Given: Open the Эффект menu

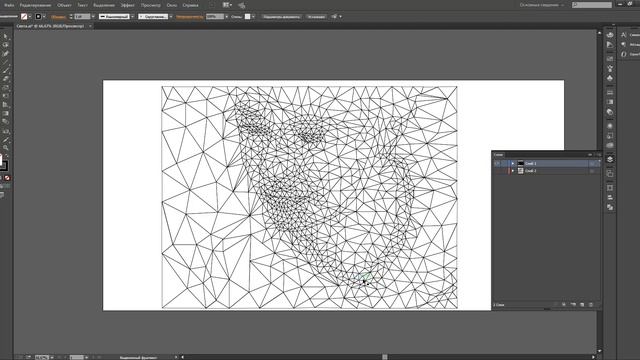Looking at the screenshot, I should (x=127, y=5).
